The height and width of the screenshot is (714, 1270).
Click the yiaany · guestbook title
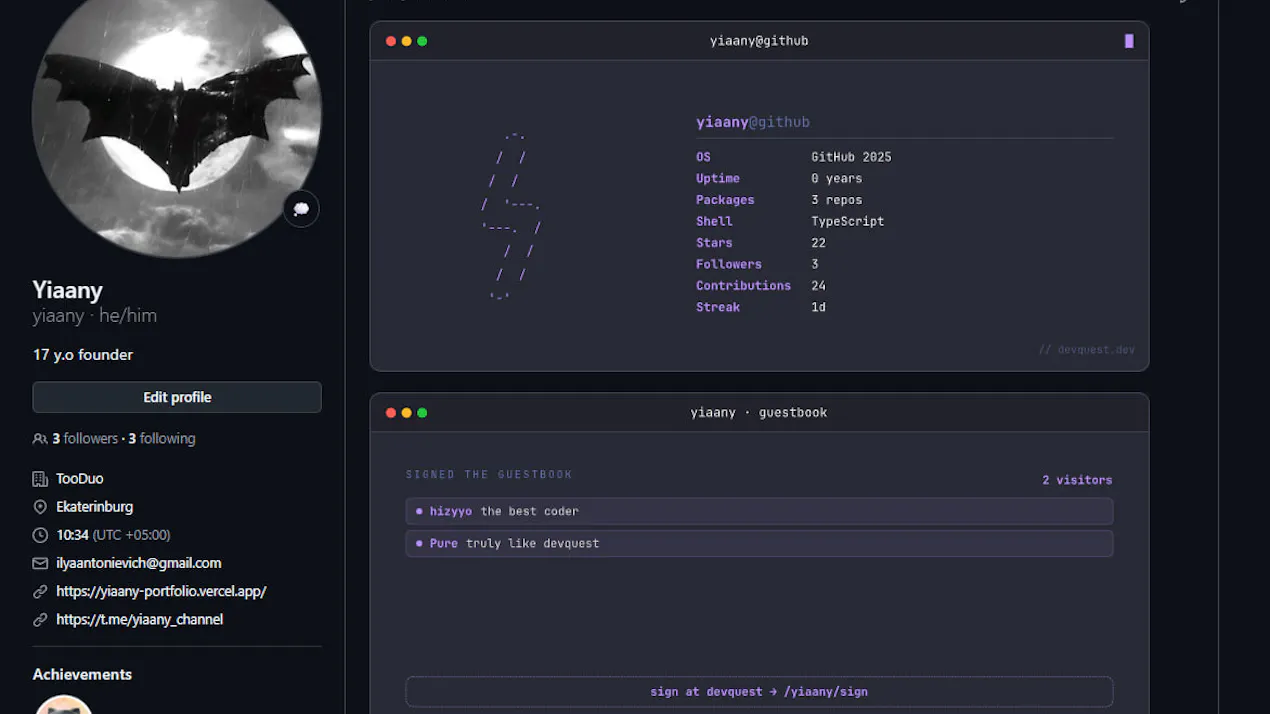[x=759, y=412]
